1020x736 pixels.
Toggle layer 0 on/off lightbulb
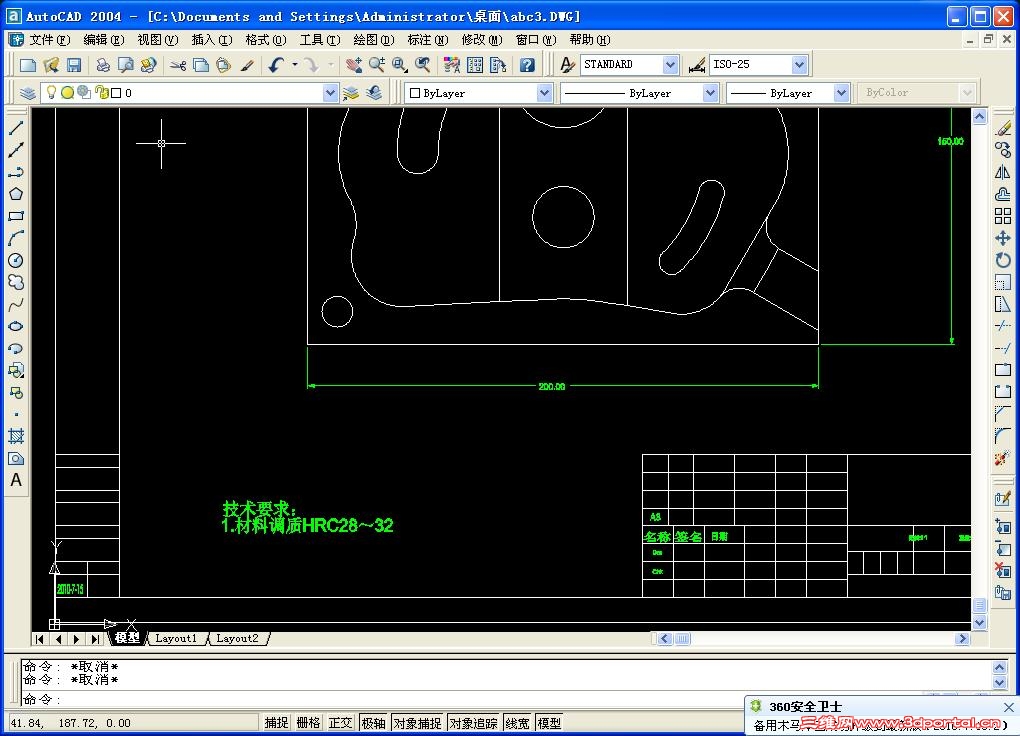pos(51,92)
